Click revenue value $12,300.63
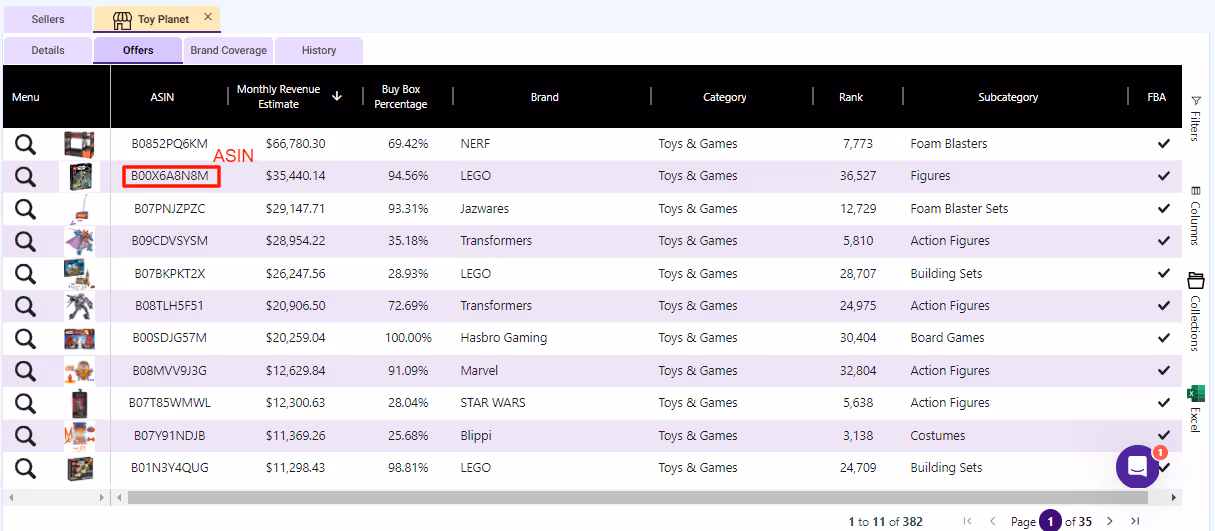 (295, 403)
